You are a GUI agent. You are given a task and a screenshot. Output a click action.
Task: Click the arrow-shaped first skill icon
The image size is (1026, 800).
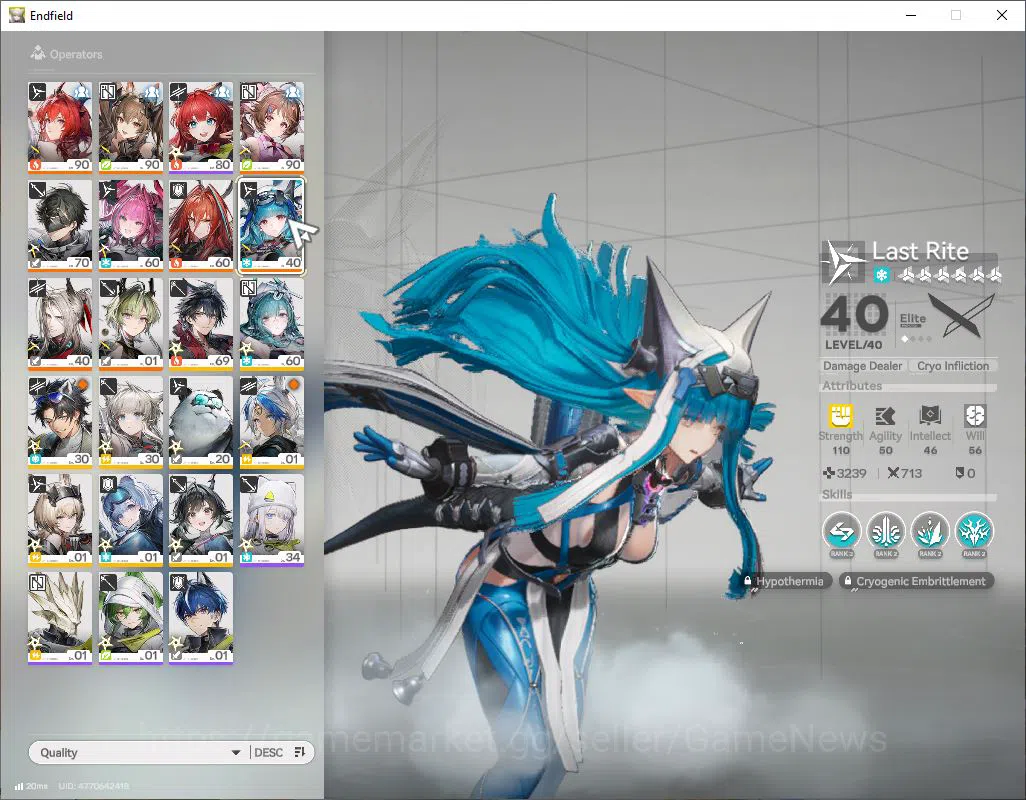pos(841,531)
